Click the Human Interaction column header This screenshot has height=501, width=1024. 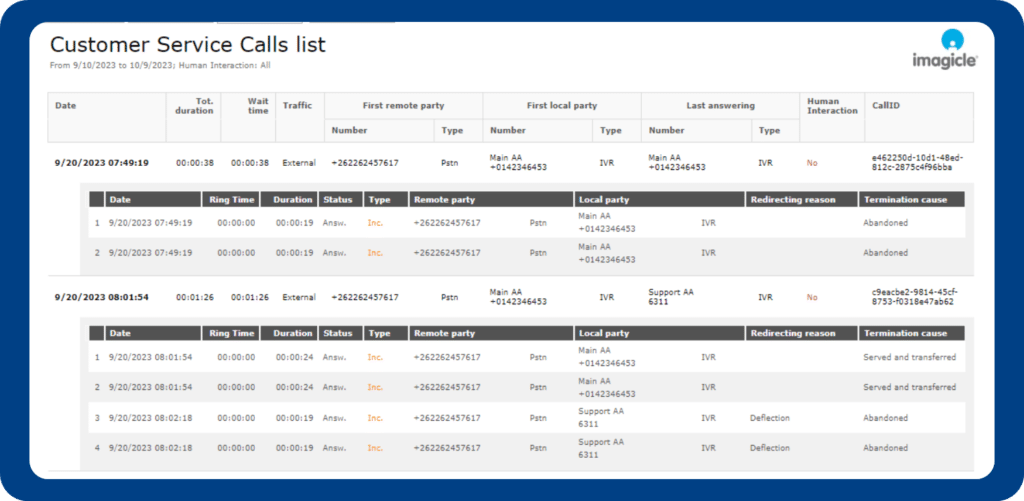click(832, 105)
